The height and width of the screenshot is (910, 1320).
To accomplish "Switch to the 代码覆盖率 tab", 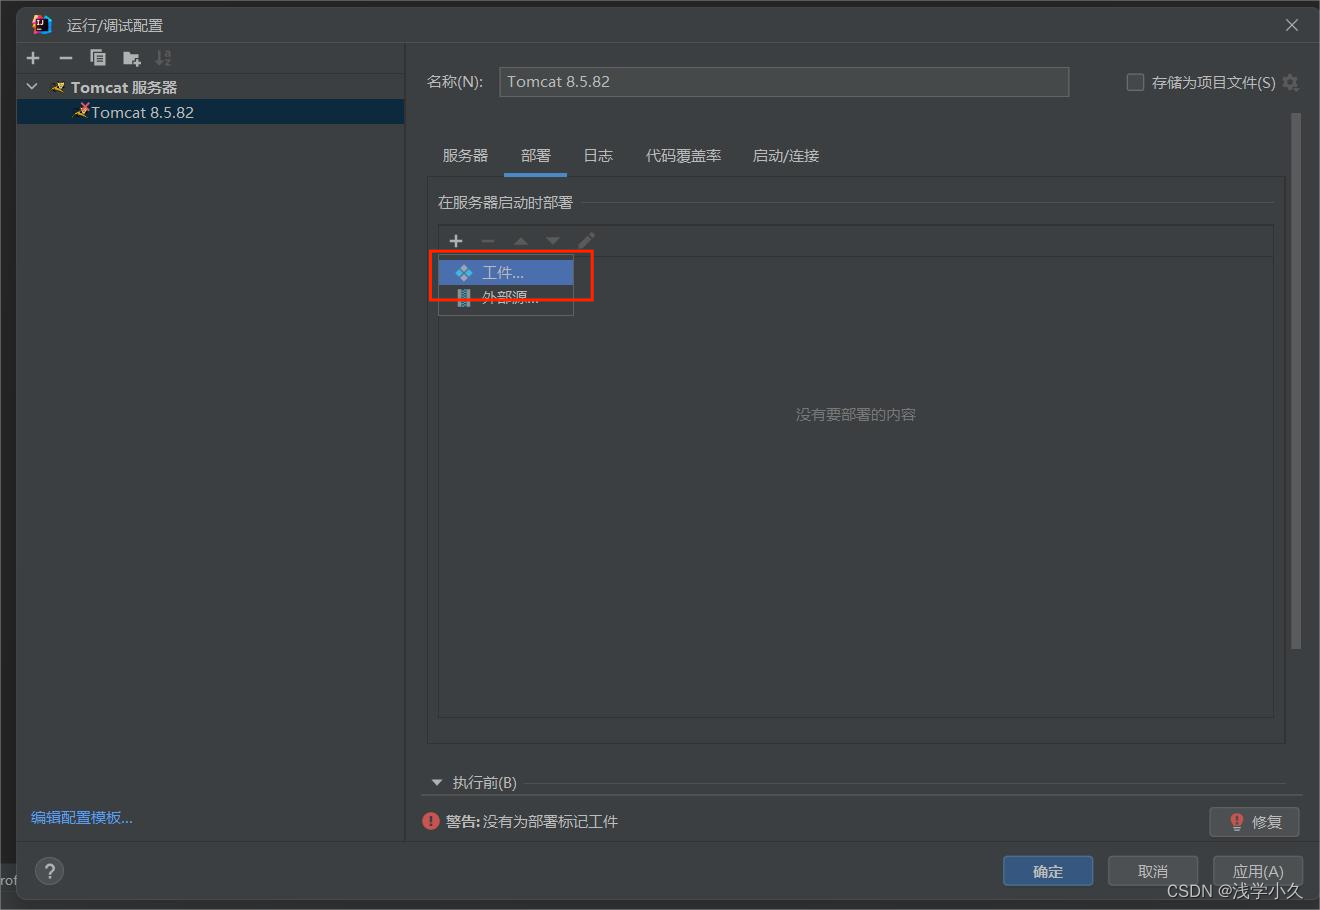I will click(683, 155).
